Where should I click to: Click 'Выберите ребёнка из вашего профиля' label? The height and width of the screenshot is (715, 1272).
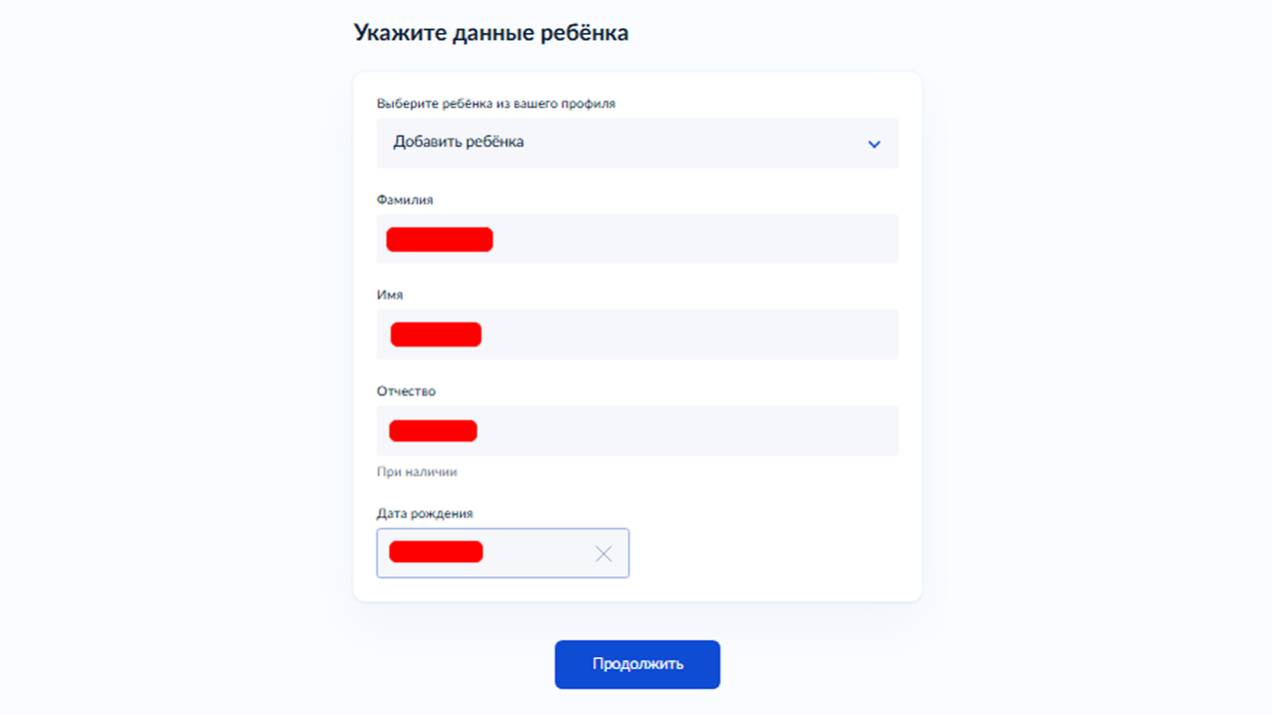click(x=496, y=103)
